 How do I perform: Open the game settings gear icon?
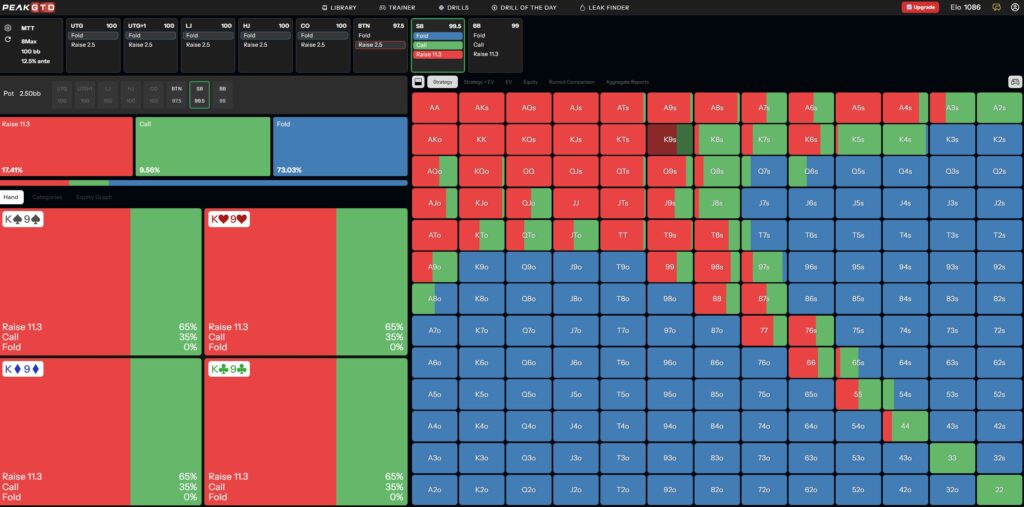[8, 28]
